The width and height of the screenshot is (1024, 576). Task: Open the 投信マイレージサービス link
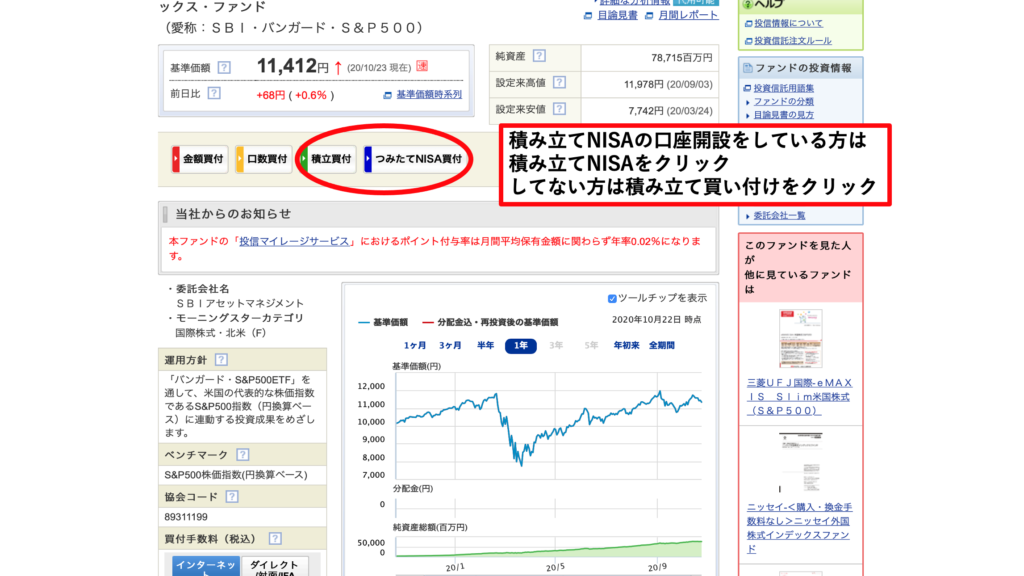click(x=294, y=241)
